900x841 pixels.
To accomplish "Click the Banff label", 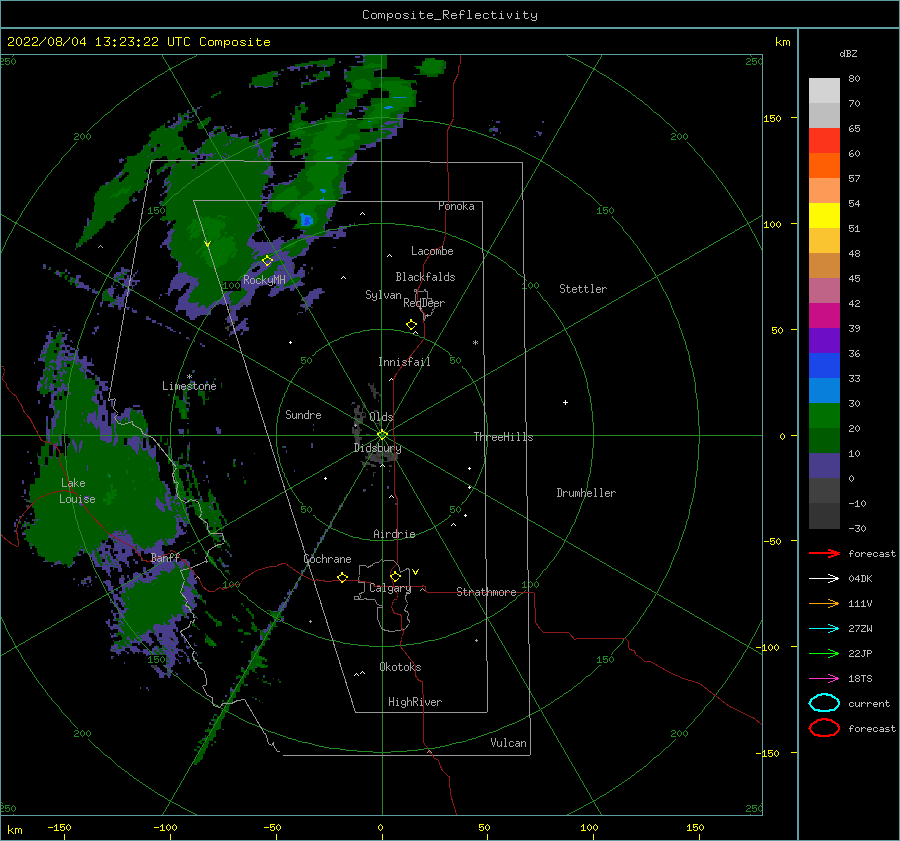I will click(x=165, y=557).
